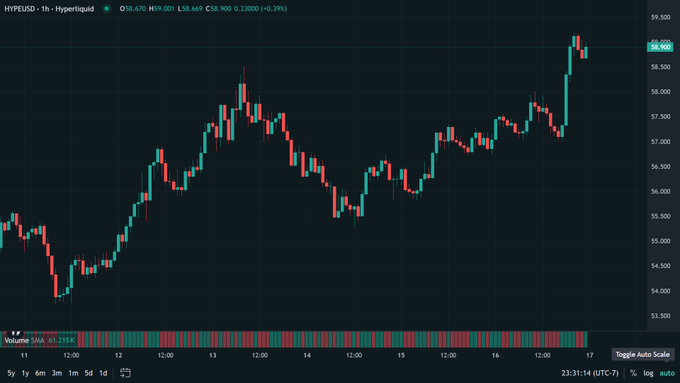The width and height of the screenshot is (680, 383).
Task: Click the 53.500 price axis label
Action: (x=660, y=316)
